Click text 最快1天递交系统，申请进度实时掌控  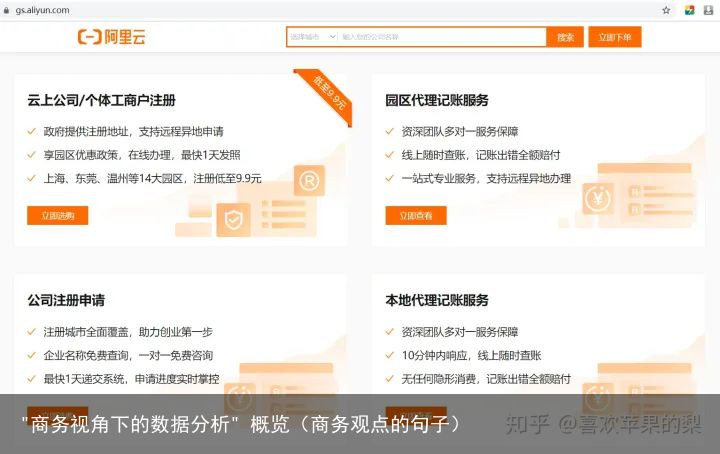coord(131,379)
